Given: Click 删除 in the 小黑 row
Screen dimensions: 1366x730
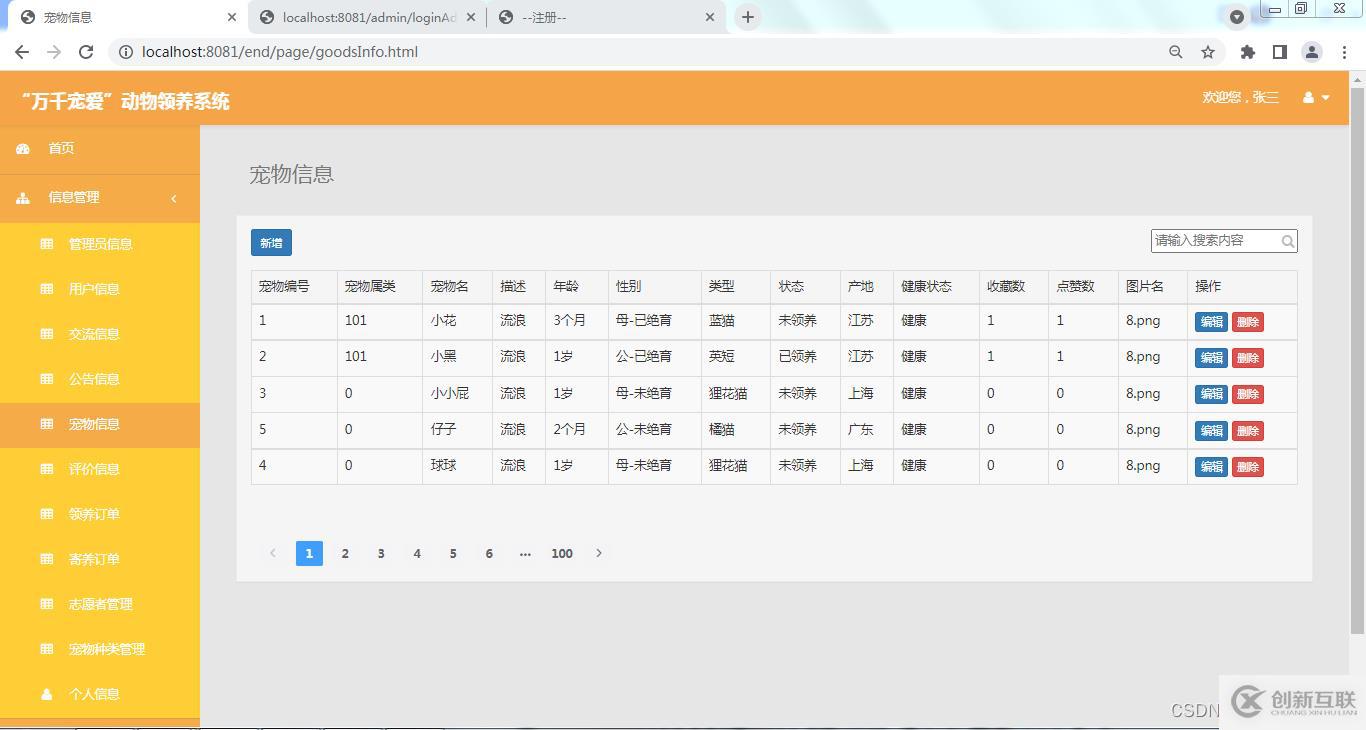Looking at the screenshot, I should [1247, 358].
